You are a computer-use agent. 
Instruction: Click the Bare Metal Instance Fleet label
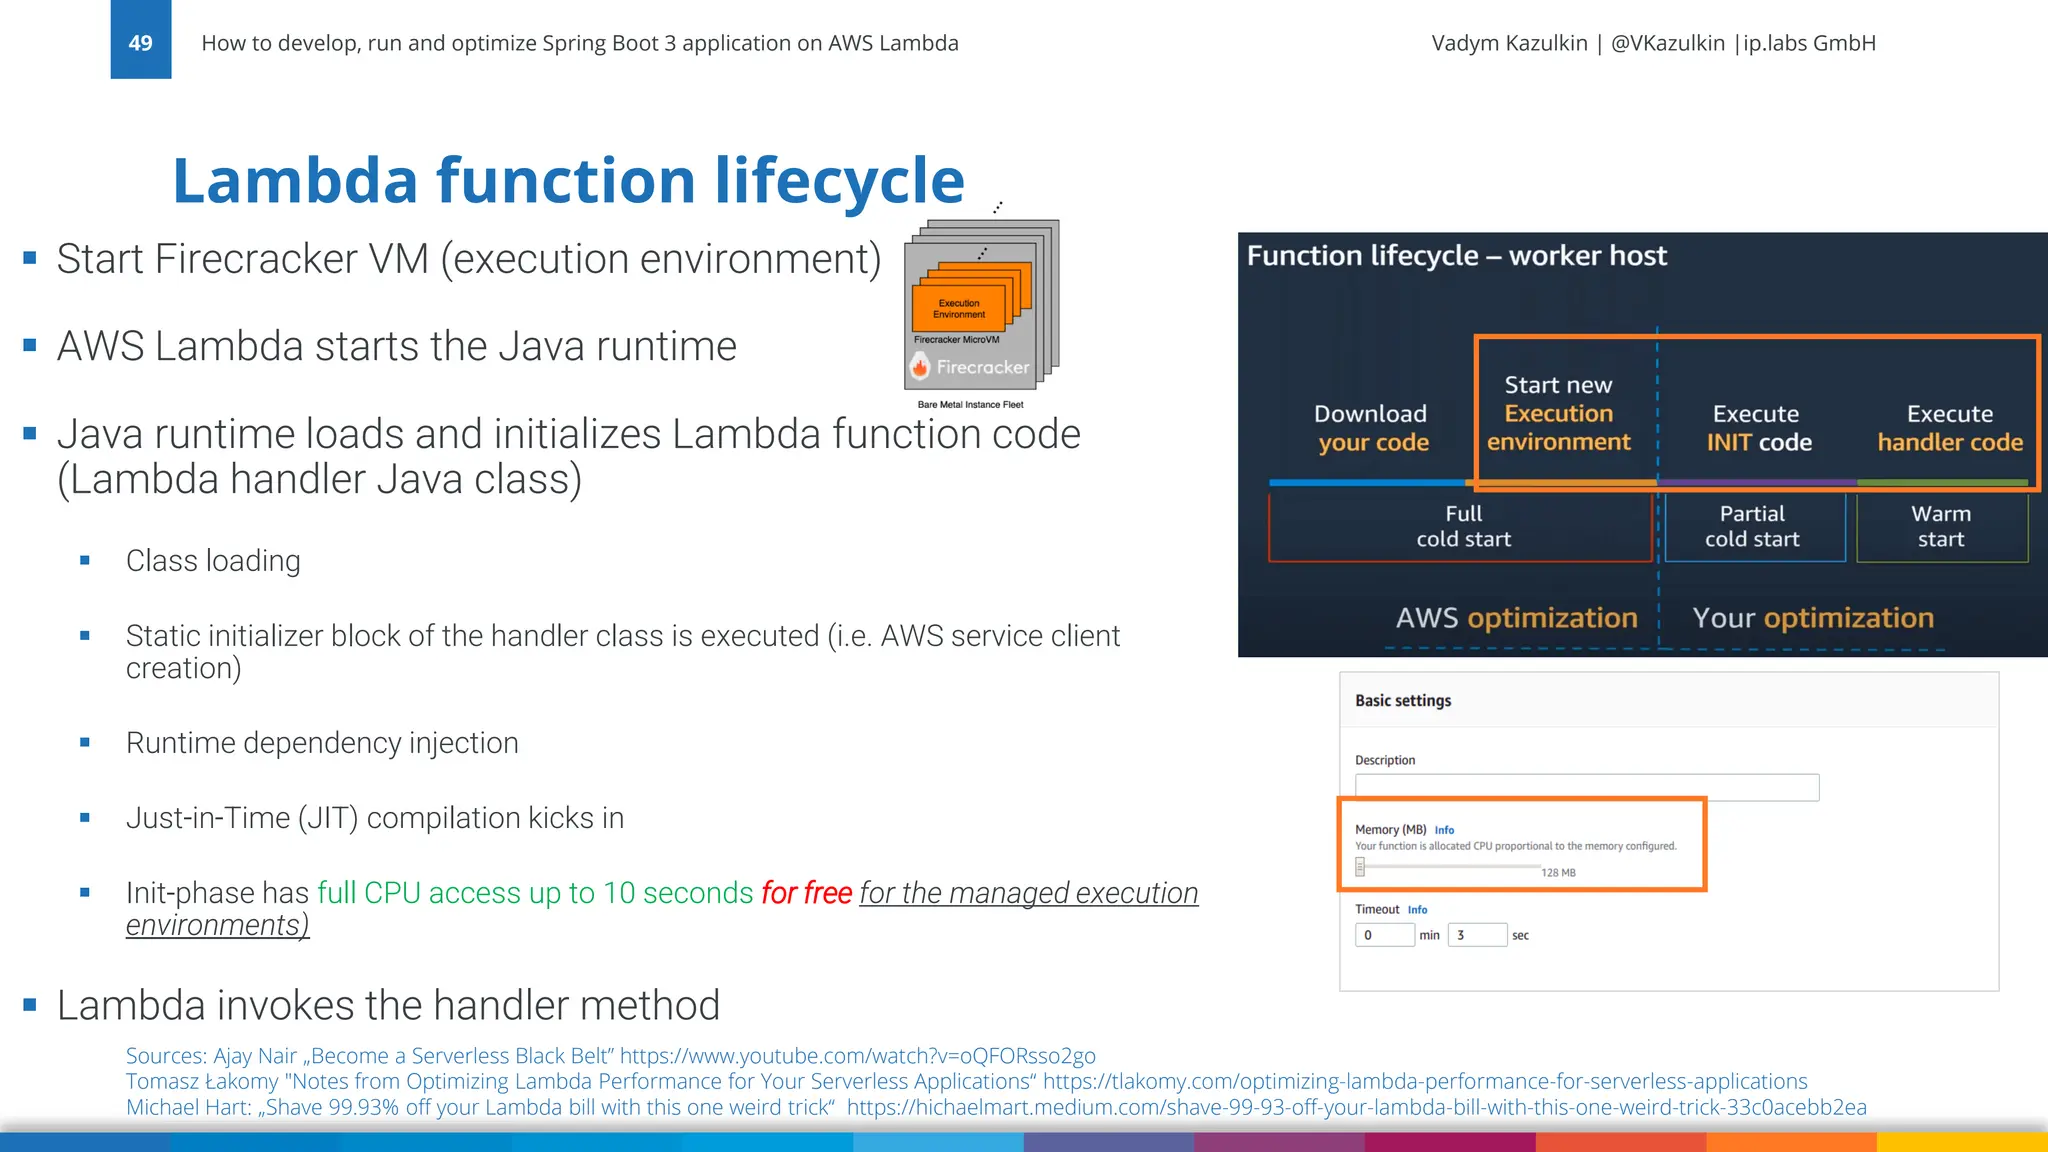click(x=970, y=405)
